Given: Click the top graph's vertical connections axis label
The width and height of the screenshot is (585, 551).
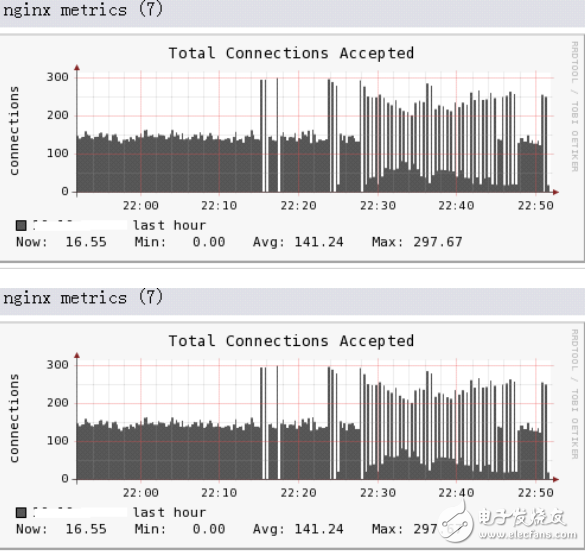Looking at the screenshot, I should click(14, 131).
